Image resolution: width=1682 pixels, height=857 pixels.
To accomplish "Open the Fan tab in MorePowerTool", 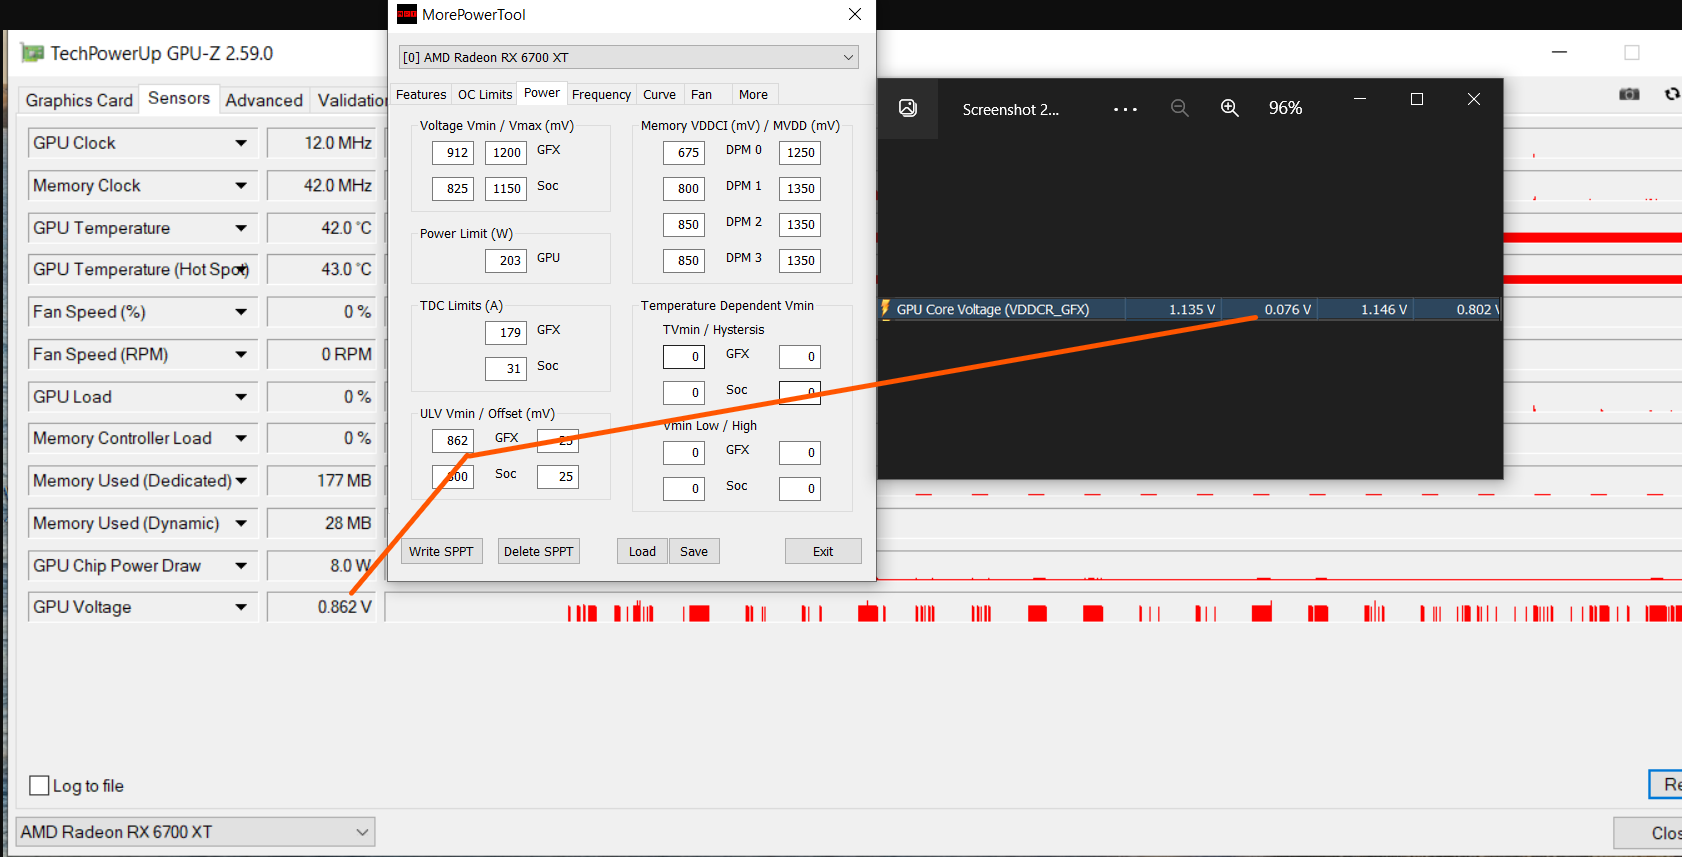I will pyautogui.click(x=701, y=95).
